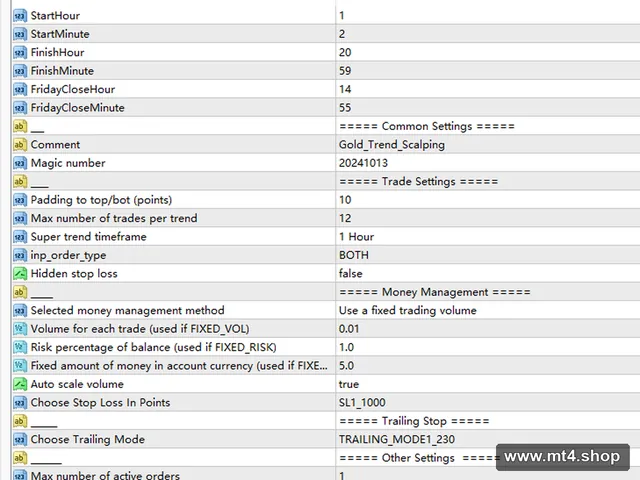Image resolution: width=640 pixels, height=480 pixels.
Task: Select the FridayCloseMinute parameter name
Action: (78, 108)
